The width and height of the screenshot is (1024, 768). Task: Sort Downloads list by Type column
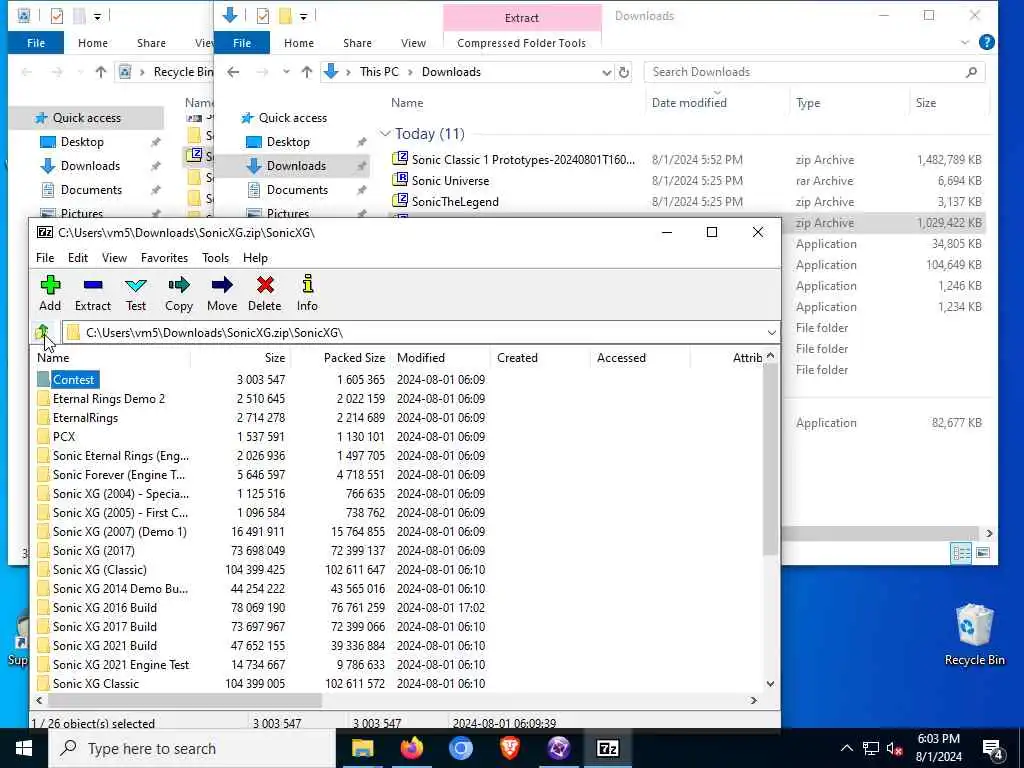pos(848,103)
